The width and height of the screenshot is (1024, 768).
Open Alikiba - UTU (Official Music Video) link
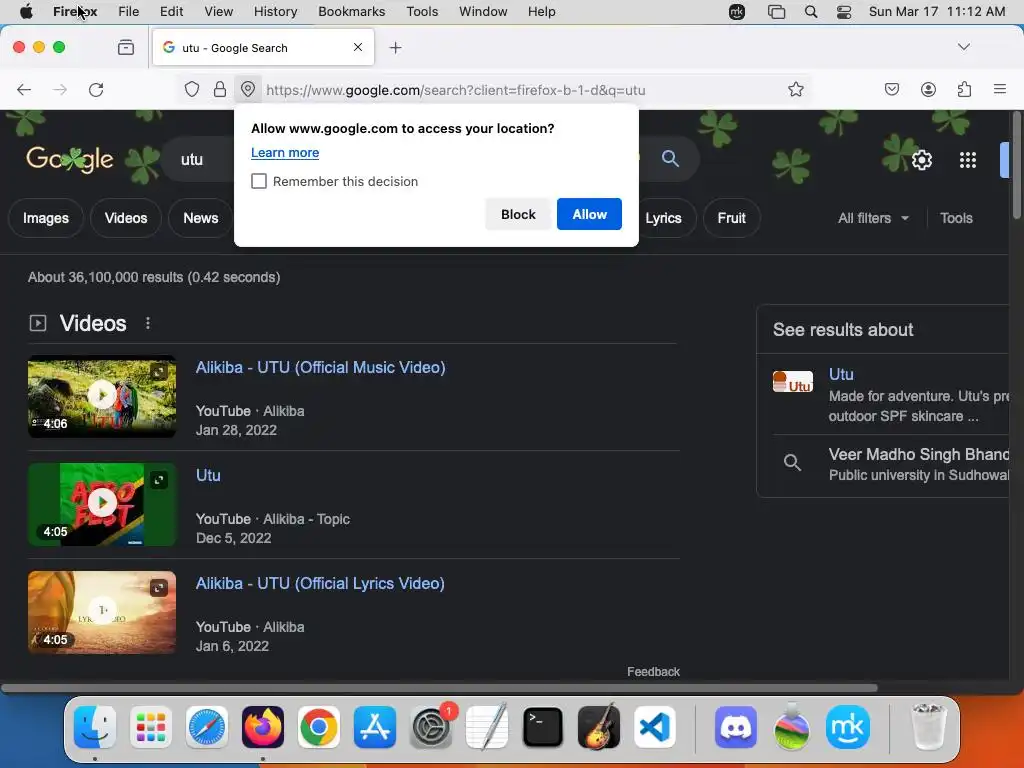coord(321,367)
